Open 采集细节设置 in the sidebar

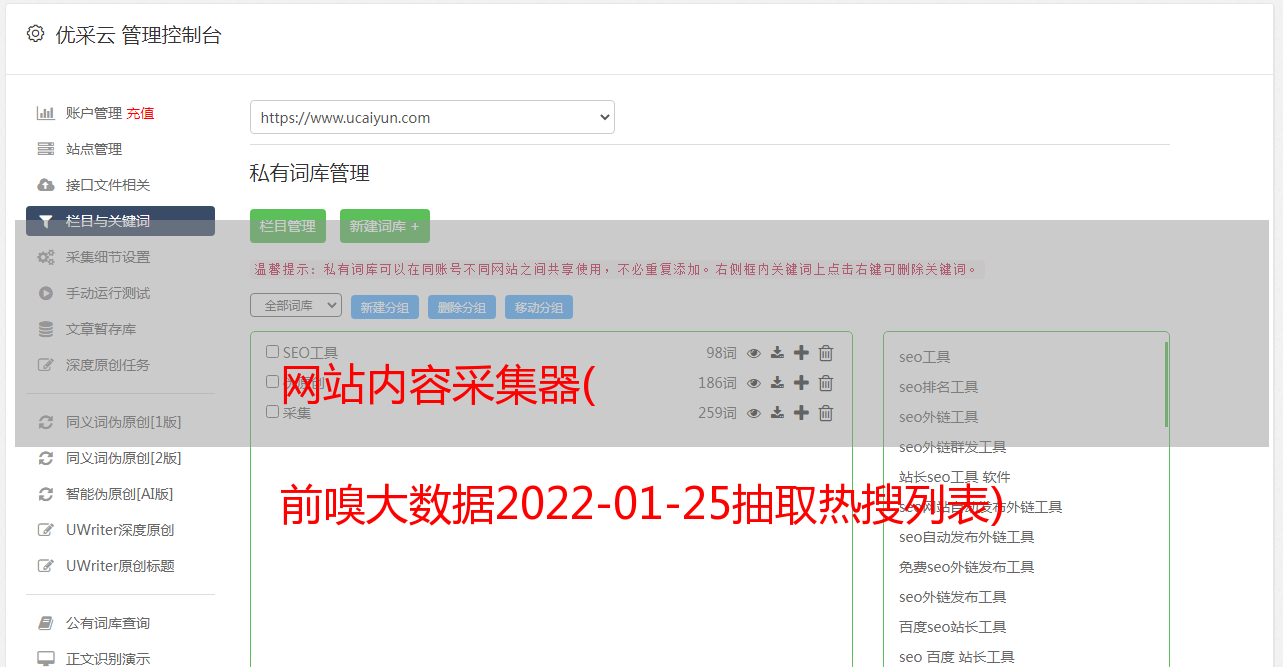pos(108,257)
